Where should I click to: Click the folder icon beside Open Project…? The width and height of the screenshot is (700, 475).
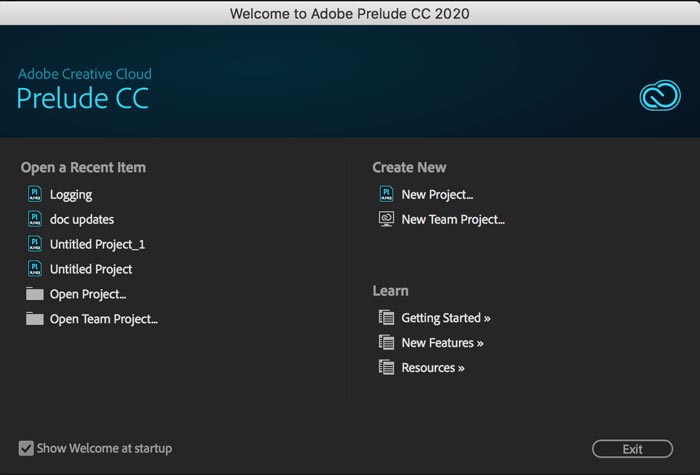(35, 294)
